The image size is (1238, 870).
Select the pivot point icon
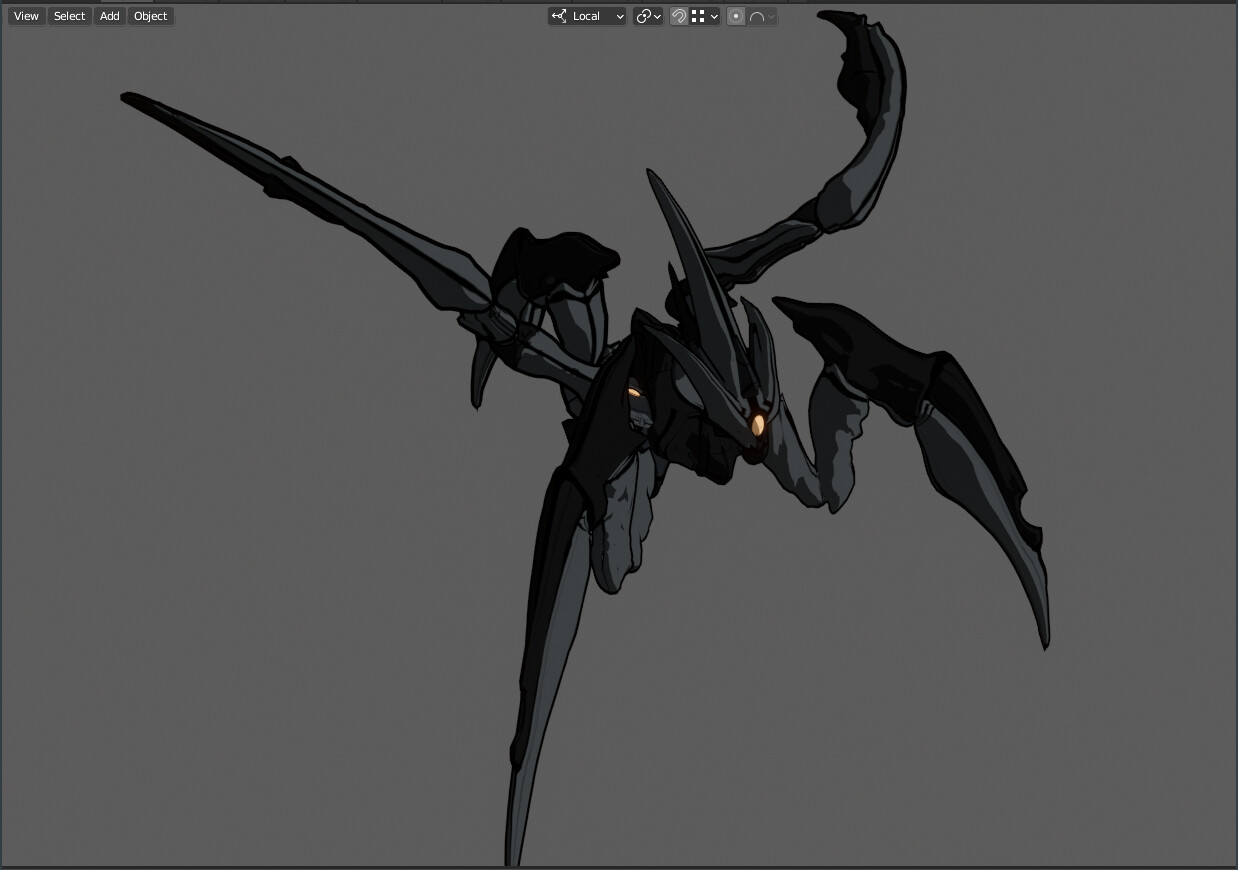click(646, 16)
